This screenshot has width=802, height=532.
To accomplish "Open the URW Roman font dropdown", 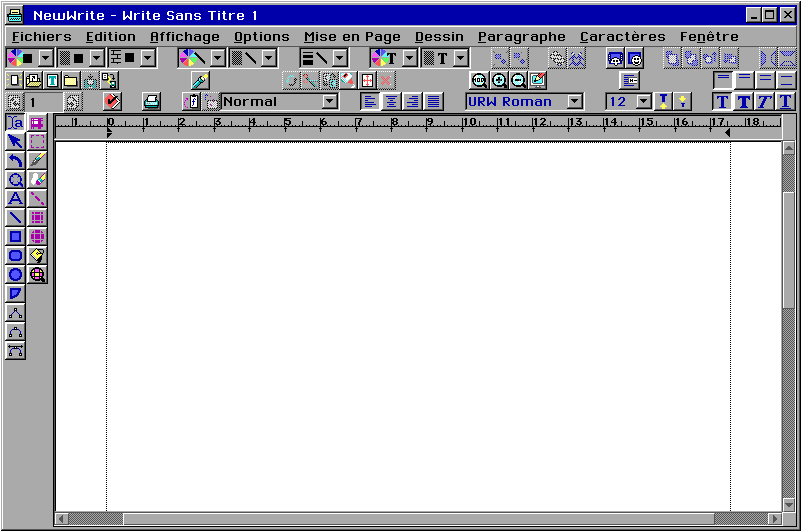I will tap(575, 101).
